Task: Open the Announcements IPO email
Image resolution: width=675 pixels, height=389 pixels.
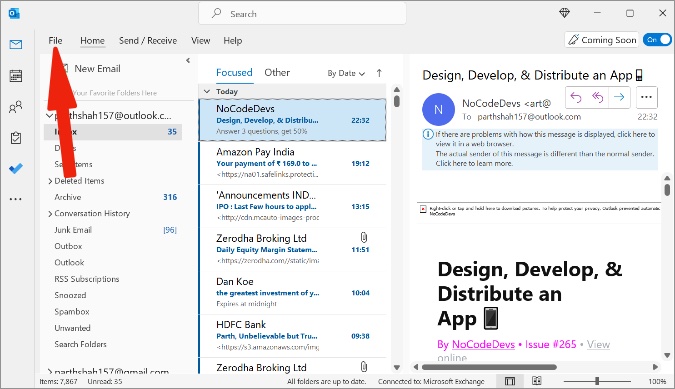Action: pos(293,206)
